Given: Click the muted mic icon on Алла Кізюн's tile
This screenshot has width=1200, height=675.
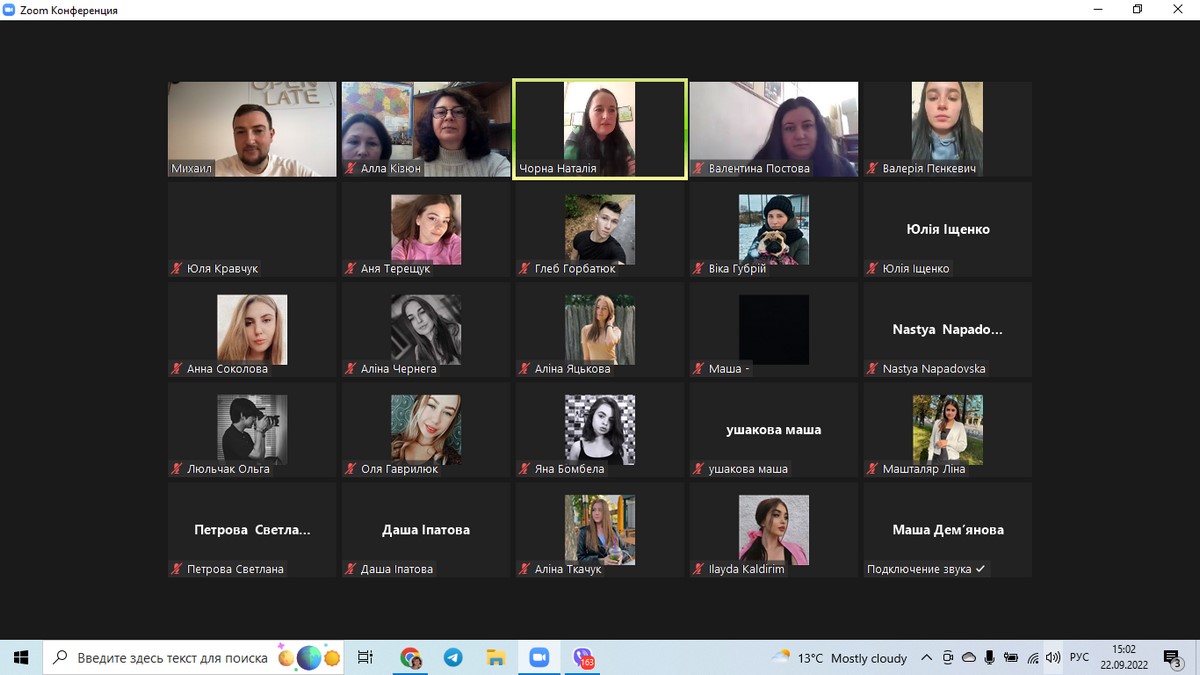Looking at the screenshot, I should click(351, 169).
